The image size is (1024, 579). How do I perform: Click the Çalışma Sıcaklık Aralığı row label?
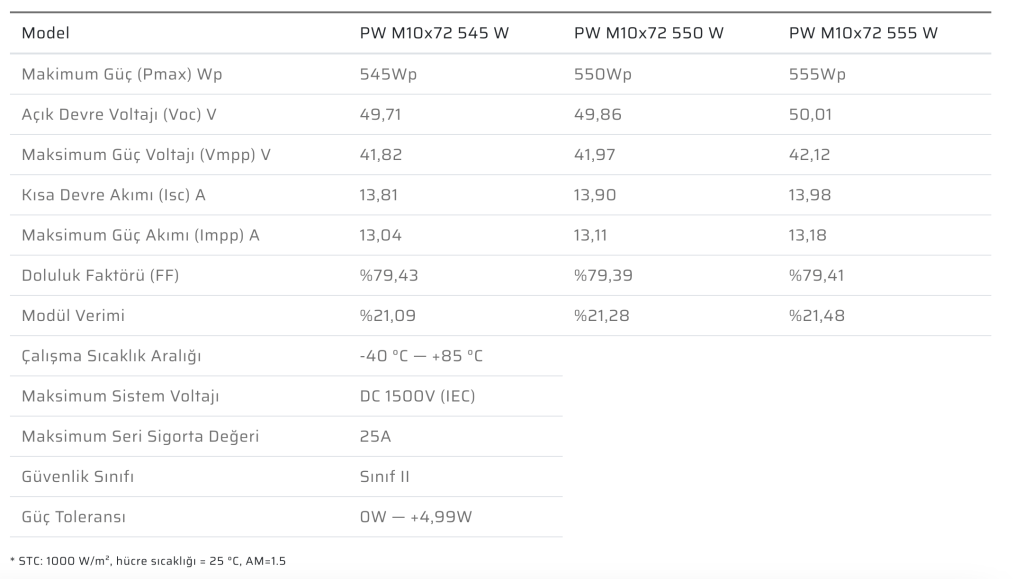click(104, 356)
